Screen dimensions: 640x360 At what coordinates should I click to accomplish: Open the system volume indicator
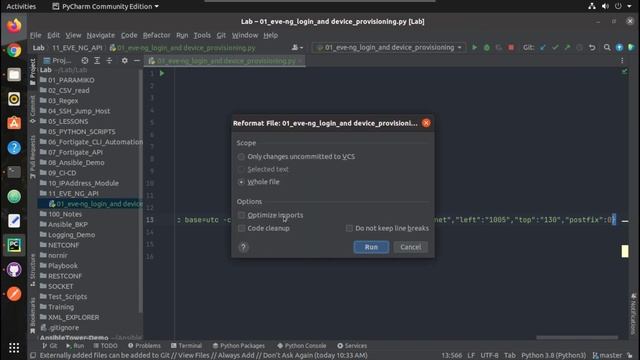[x=605, y=6]
